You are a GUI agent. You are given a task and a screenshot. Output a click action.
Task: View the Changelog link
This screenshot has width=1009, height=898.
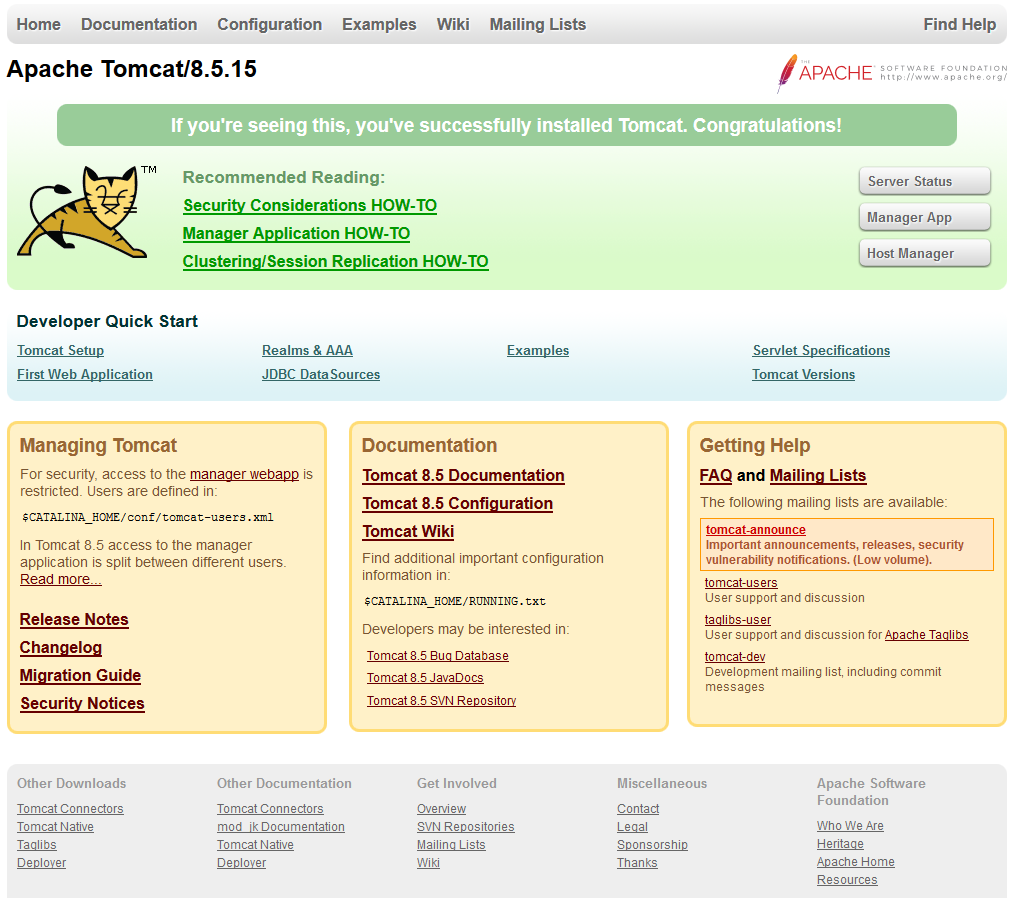point(60,648)
